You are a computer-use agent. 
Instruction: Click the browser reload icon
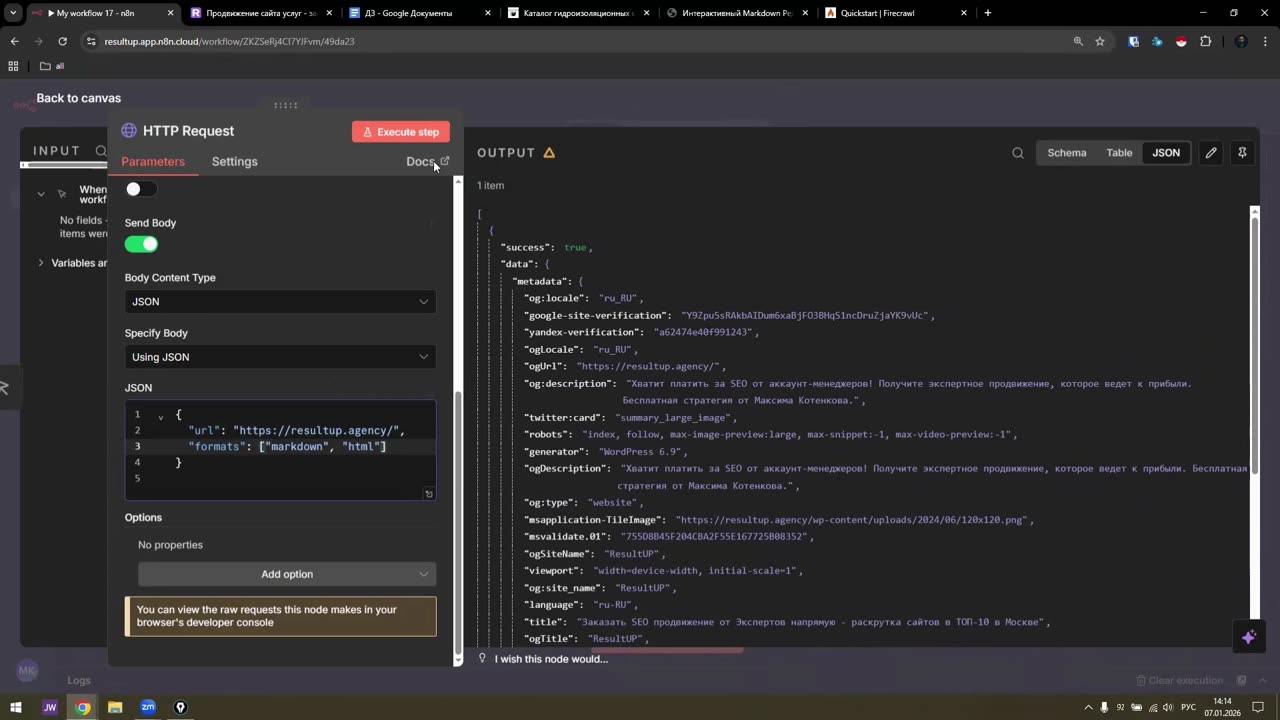pos(62,41)
